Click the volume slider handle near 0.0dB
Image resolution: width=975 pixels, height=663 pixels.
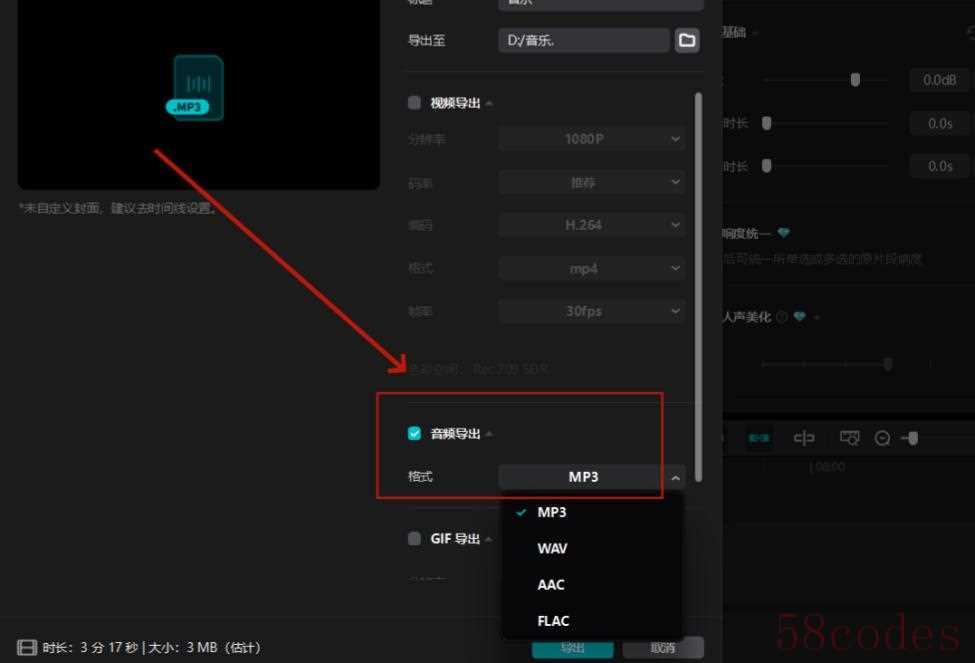click(x=855, y=80)
